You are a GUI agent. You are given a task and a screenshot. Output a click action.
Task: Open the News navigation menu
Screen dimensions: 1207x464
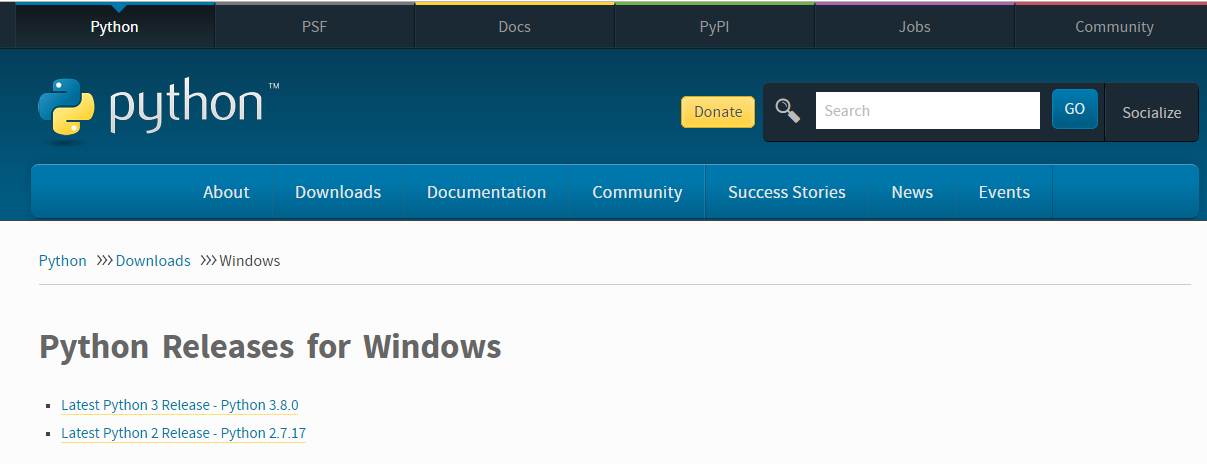(912, 192)
